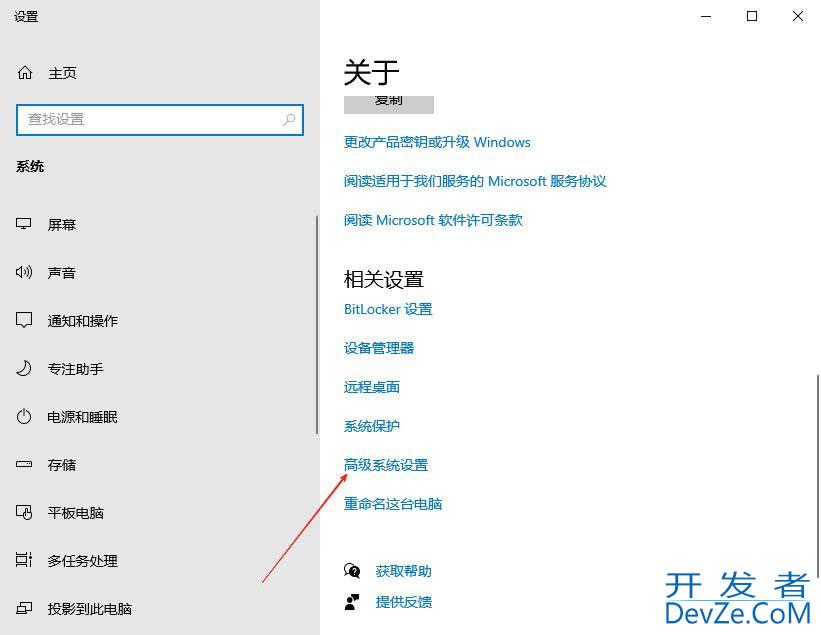Click the 存储 drive icon
This screenshot has width=821, height=635.
(x=24, y=464)
